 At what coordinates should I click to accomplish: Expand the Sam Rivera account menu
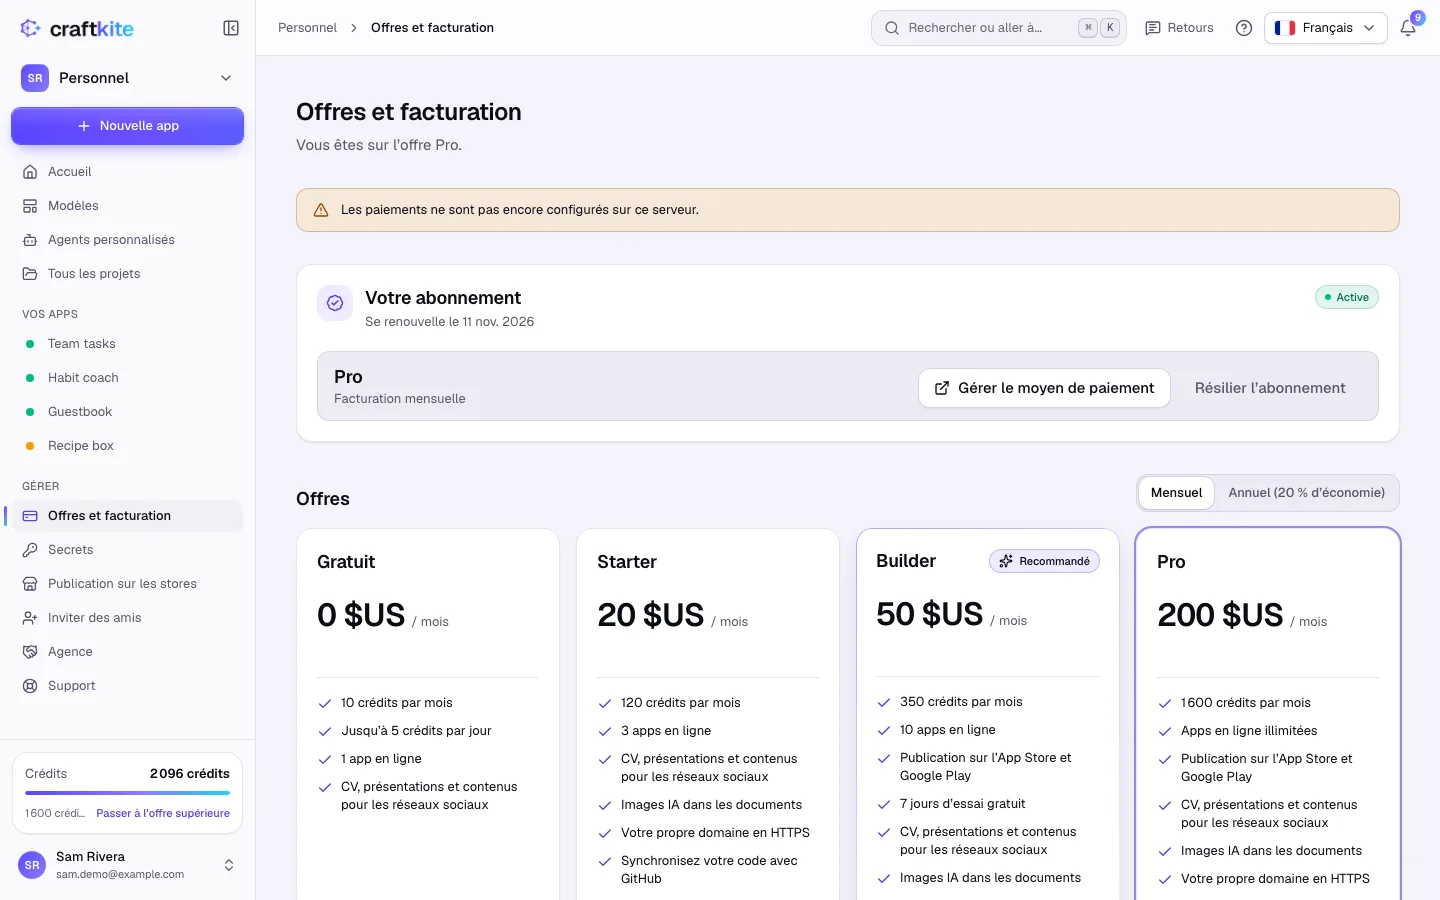tap(127, 865)
